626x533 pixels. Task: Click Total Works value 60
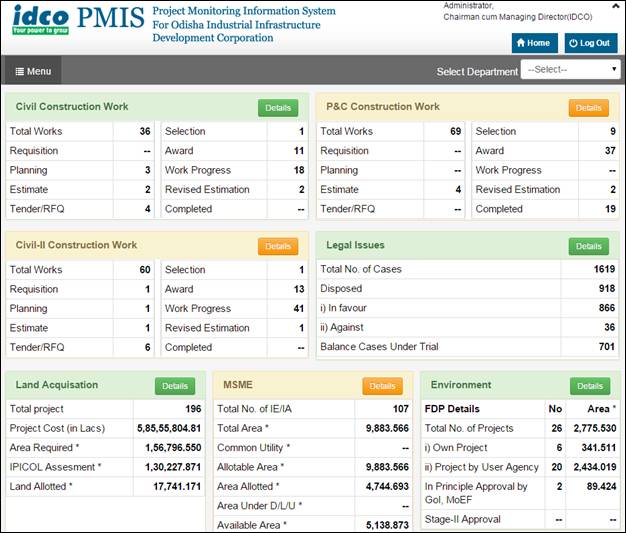click(145, 270)
